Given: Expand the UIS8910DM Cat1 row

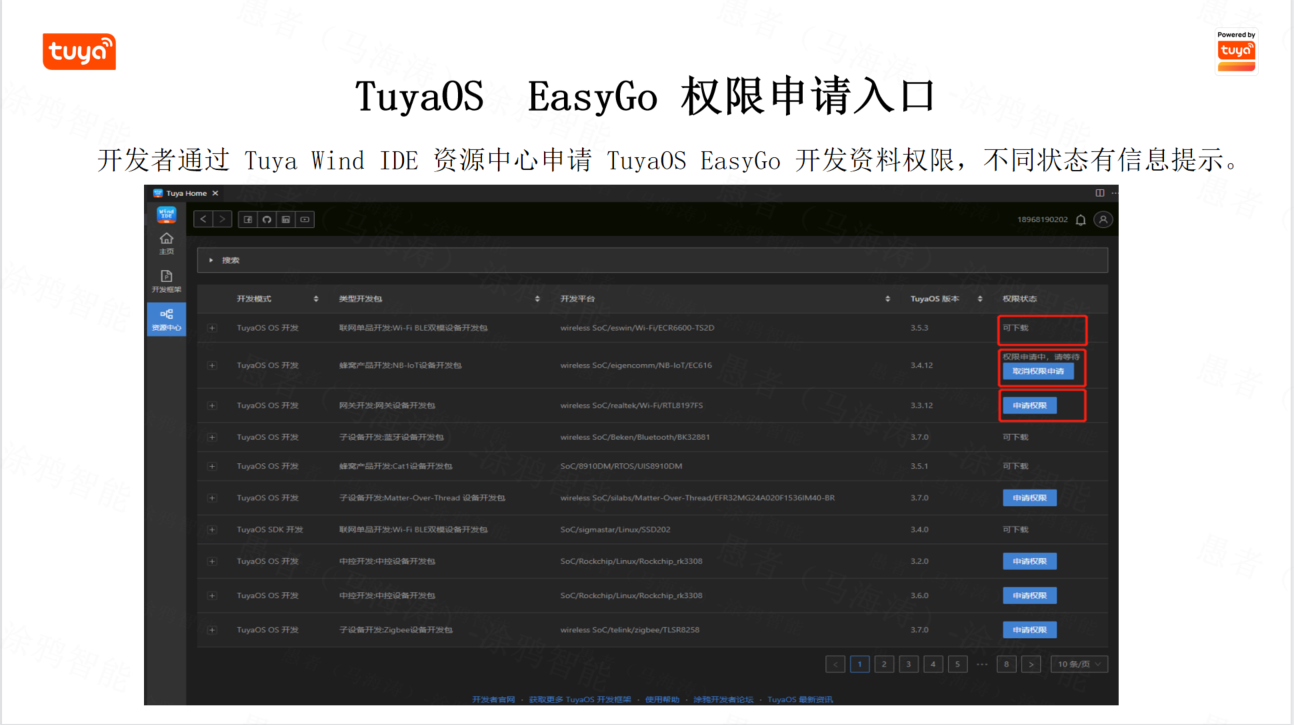Looking at the screenshot, I should click(x=211, y=466).
